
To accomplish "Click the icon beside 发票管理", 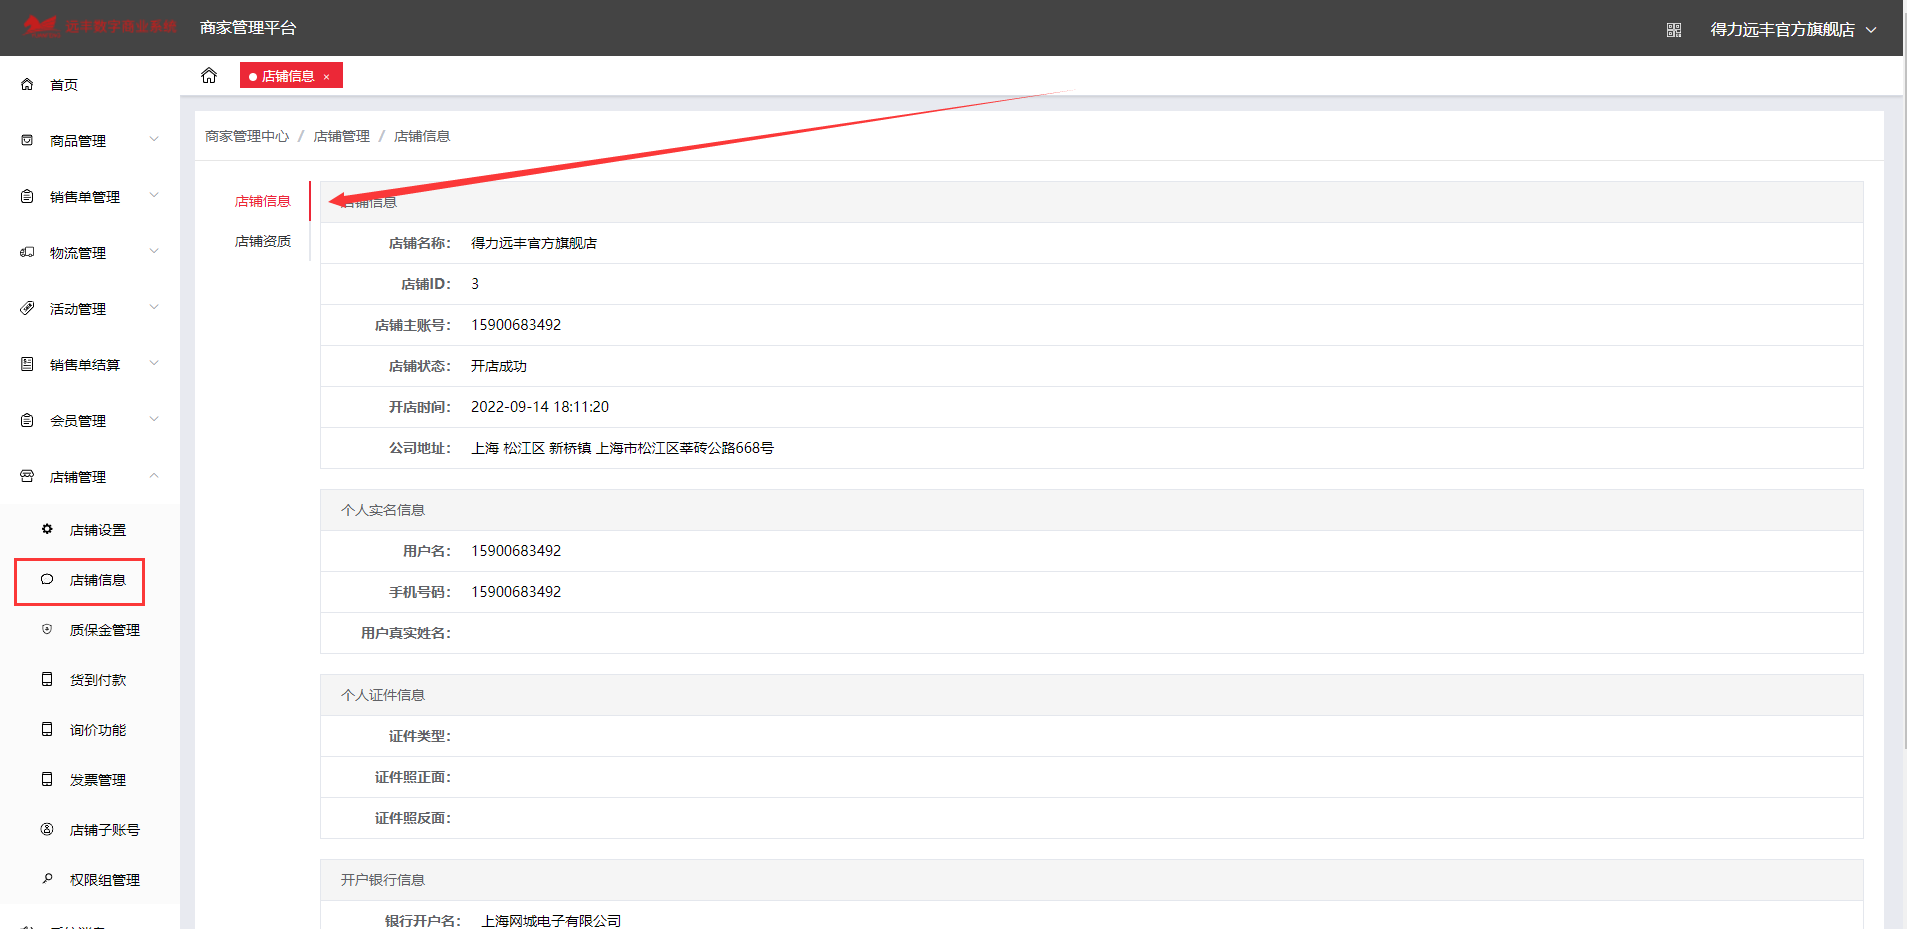I will click(x=47, y=779).
